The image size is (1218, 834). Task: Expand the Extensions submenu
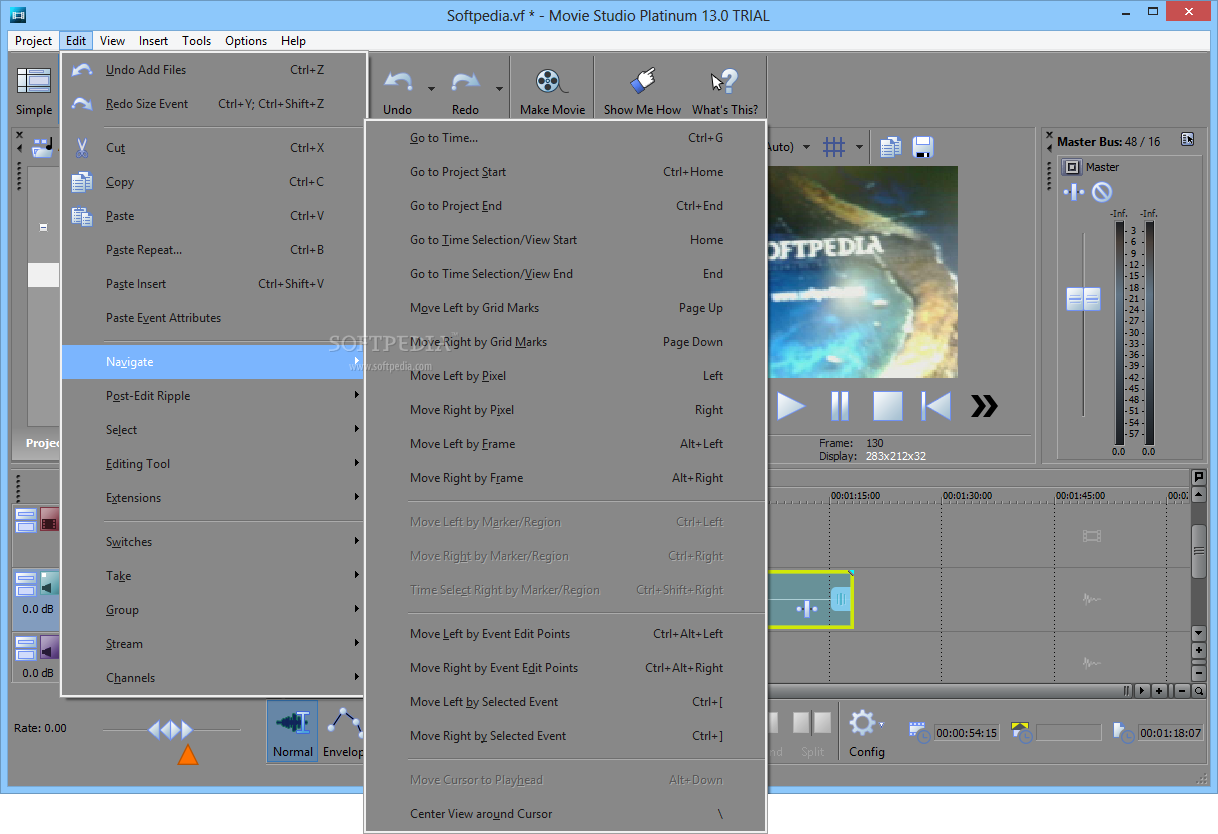(214, 498)
